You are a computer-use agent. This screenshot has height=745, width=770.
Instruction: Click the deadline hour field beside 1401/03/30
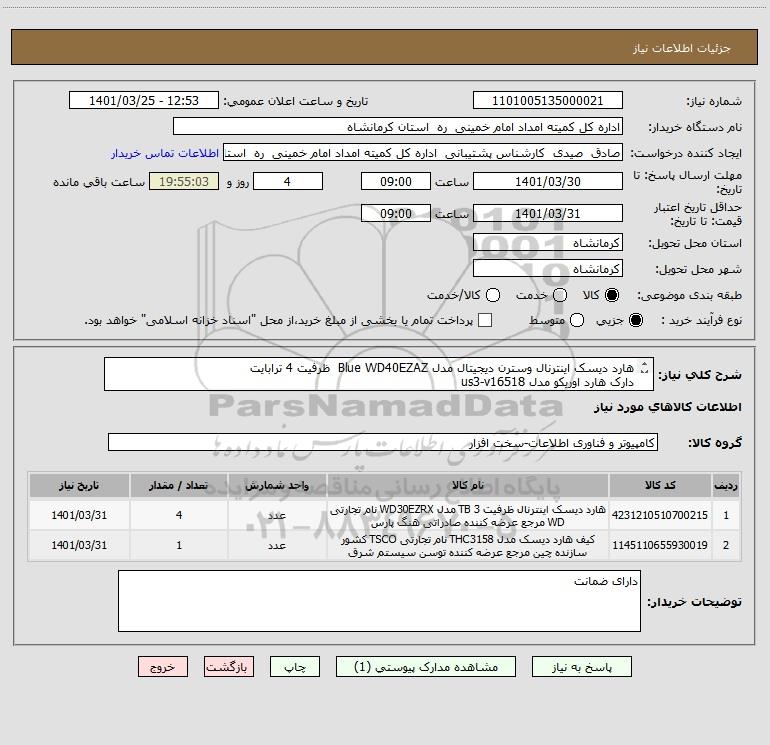pyautogui.click(x=396, y=181)
